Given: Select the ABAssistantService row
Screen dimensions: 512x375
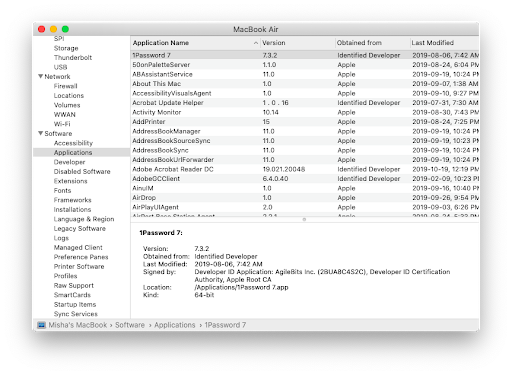Looking at the screenshot, I should click(x=305, y=74).
